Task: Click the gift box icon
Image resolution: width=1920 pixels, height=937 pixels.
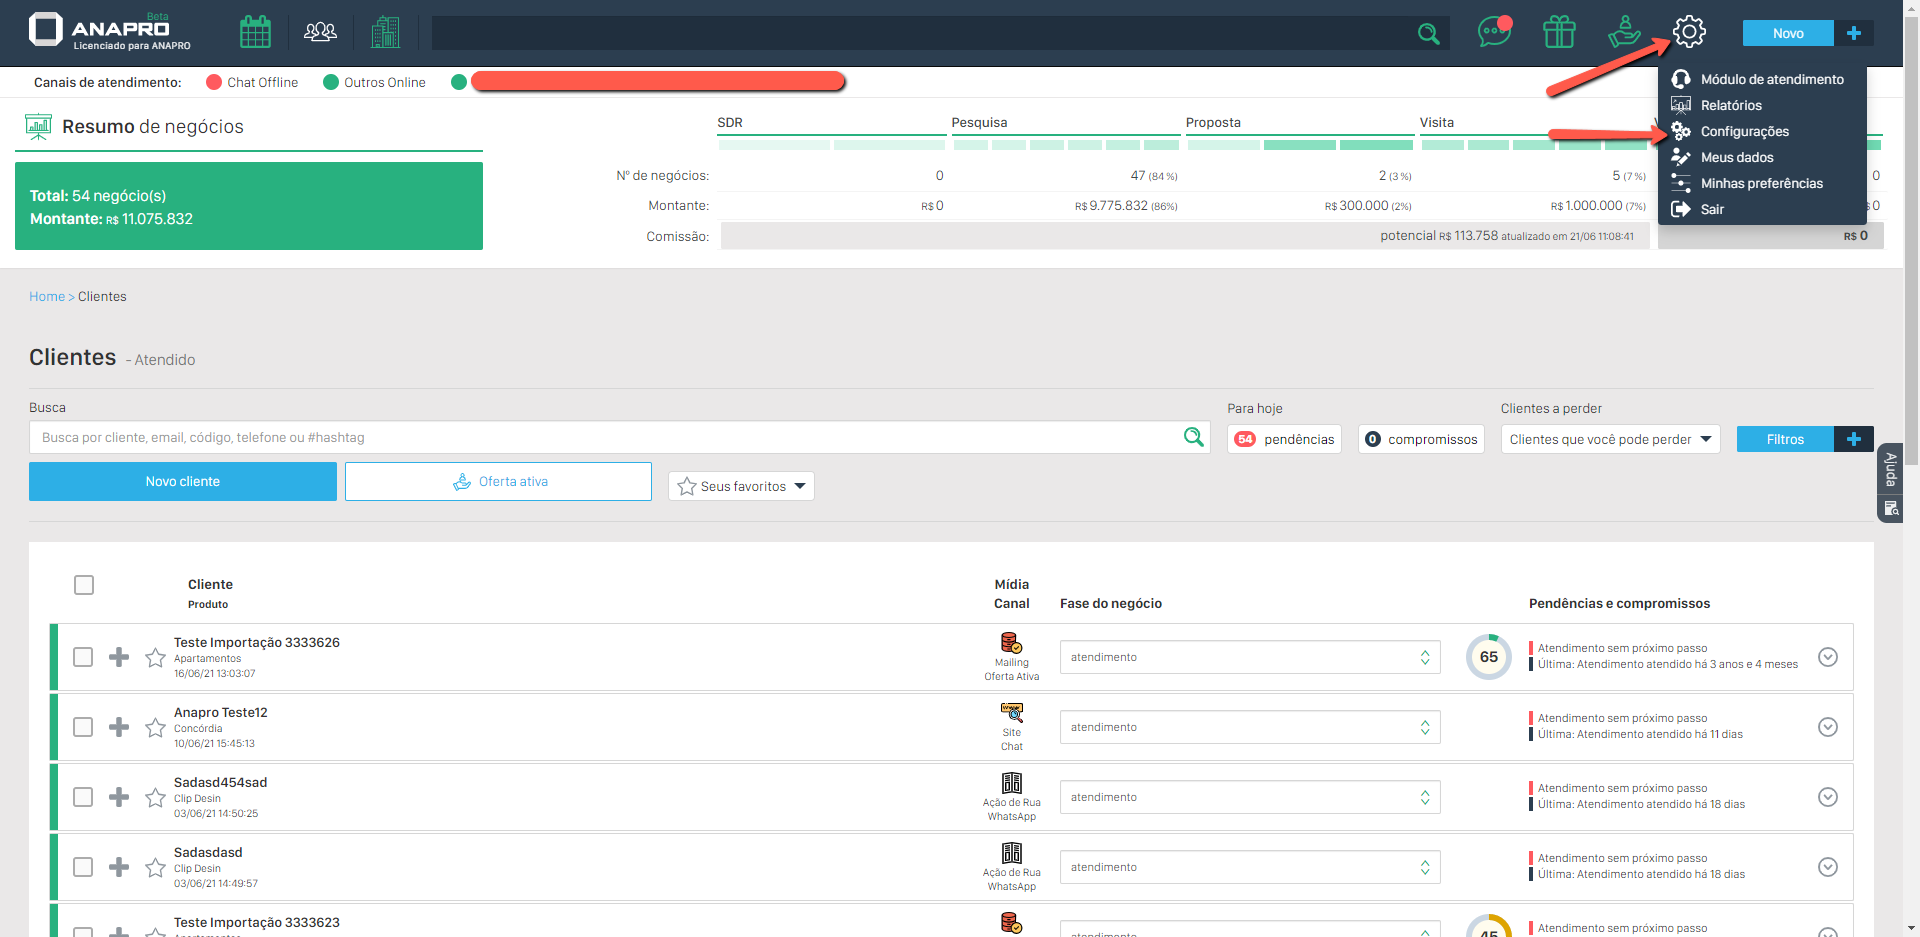Action: (1559, 32)
